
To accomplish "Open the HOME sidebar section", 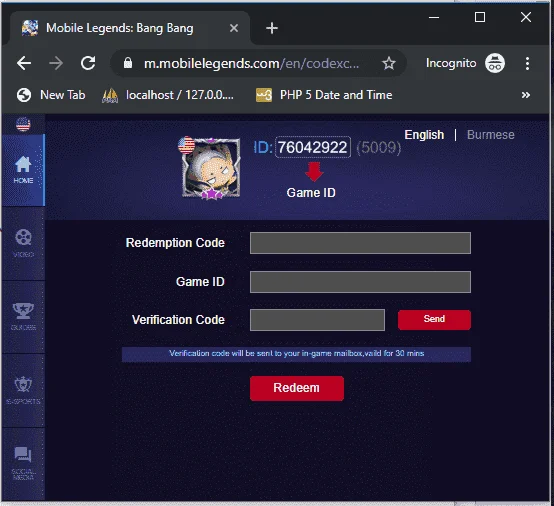I will [23, 170].
